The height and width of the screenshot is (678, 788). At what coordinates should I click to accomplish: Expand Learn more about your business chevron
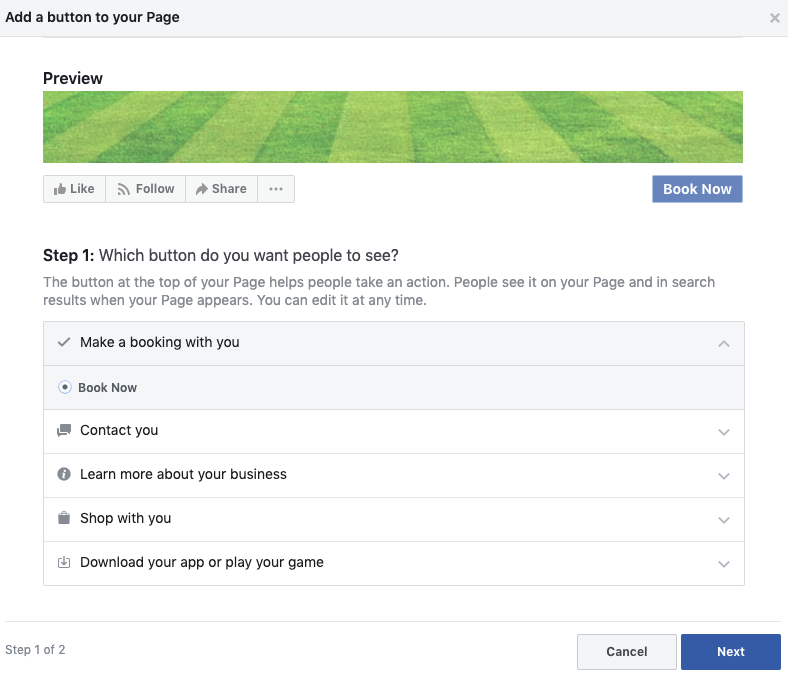[x=724, y=475]
